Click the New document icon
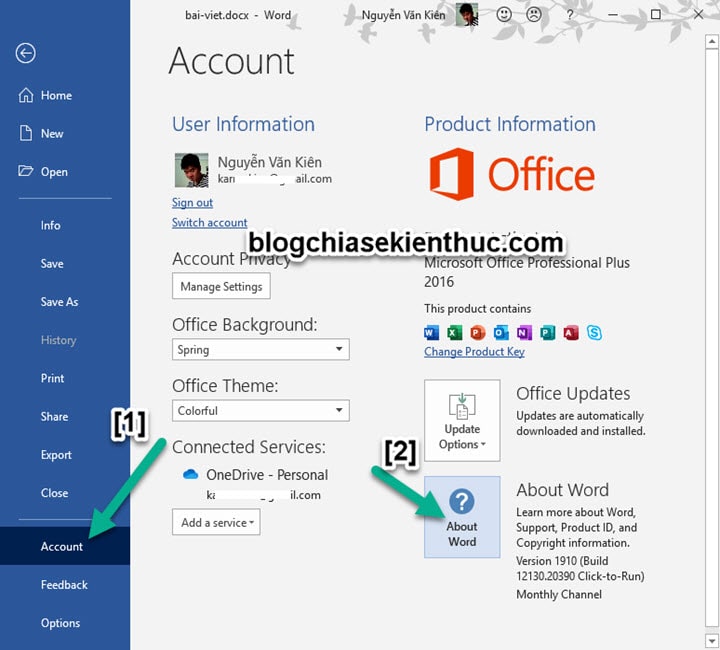The image size is (720, 650). 26,133
